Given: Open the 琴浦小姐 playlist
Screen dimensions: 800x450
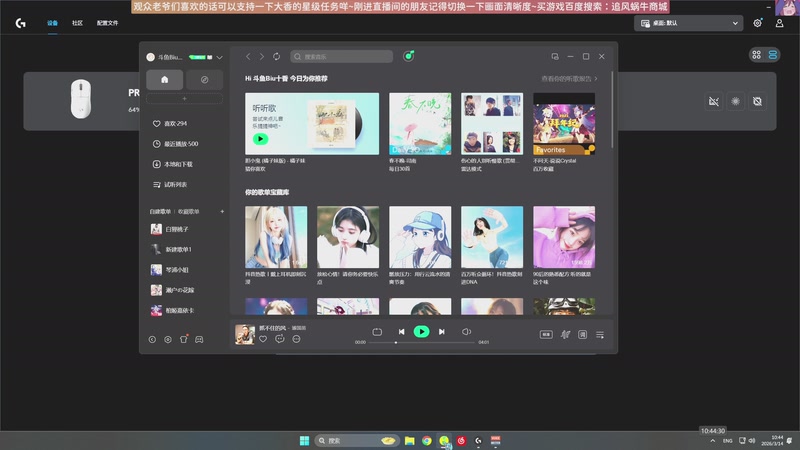Looking at the screenshot, I should pyautogui.click(x=170, y=270).
